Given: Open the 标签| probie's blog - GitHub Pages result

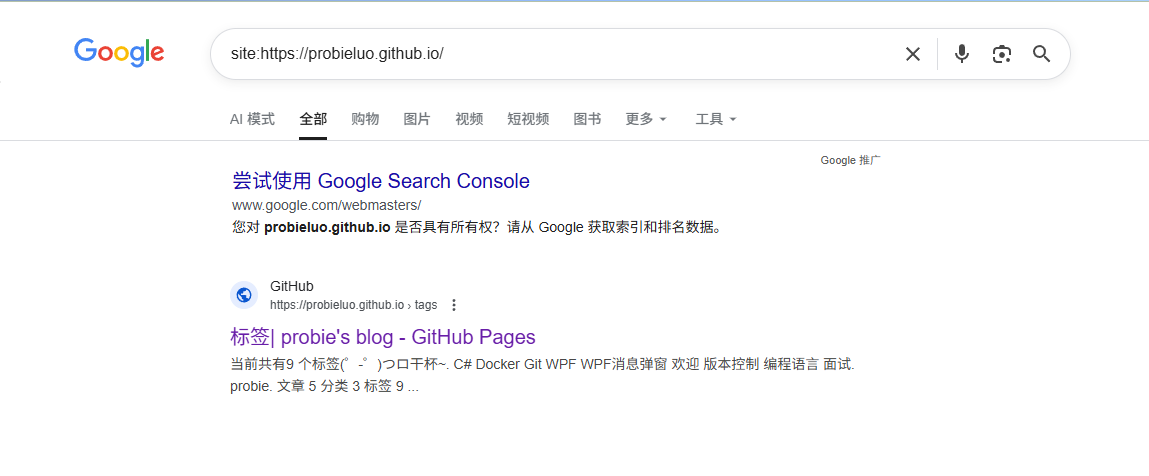Looking at the screenshot, I should pyautogui.click(x=383, y=337).
